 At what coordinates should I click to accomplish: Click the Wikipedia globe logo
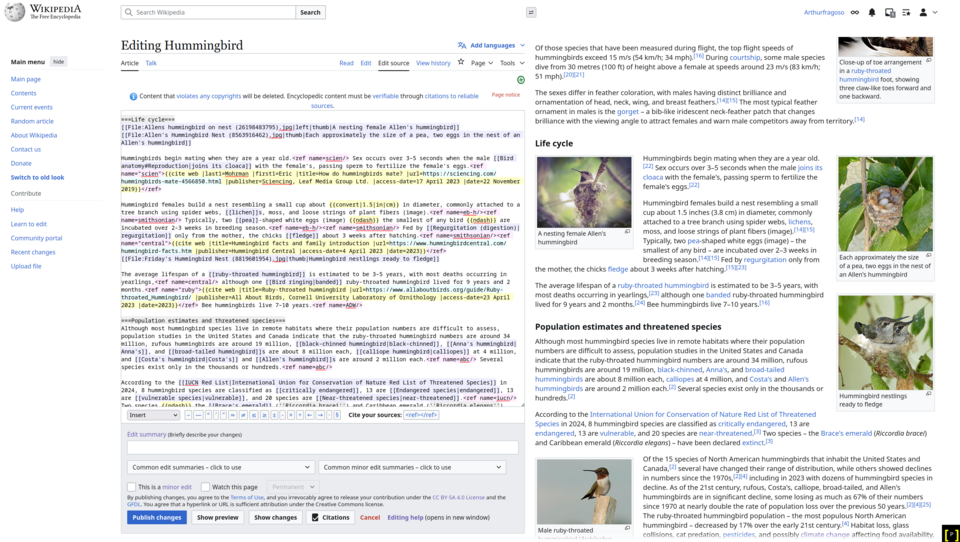click(15, 12)
